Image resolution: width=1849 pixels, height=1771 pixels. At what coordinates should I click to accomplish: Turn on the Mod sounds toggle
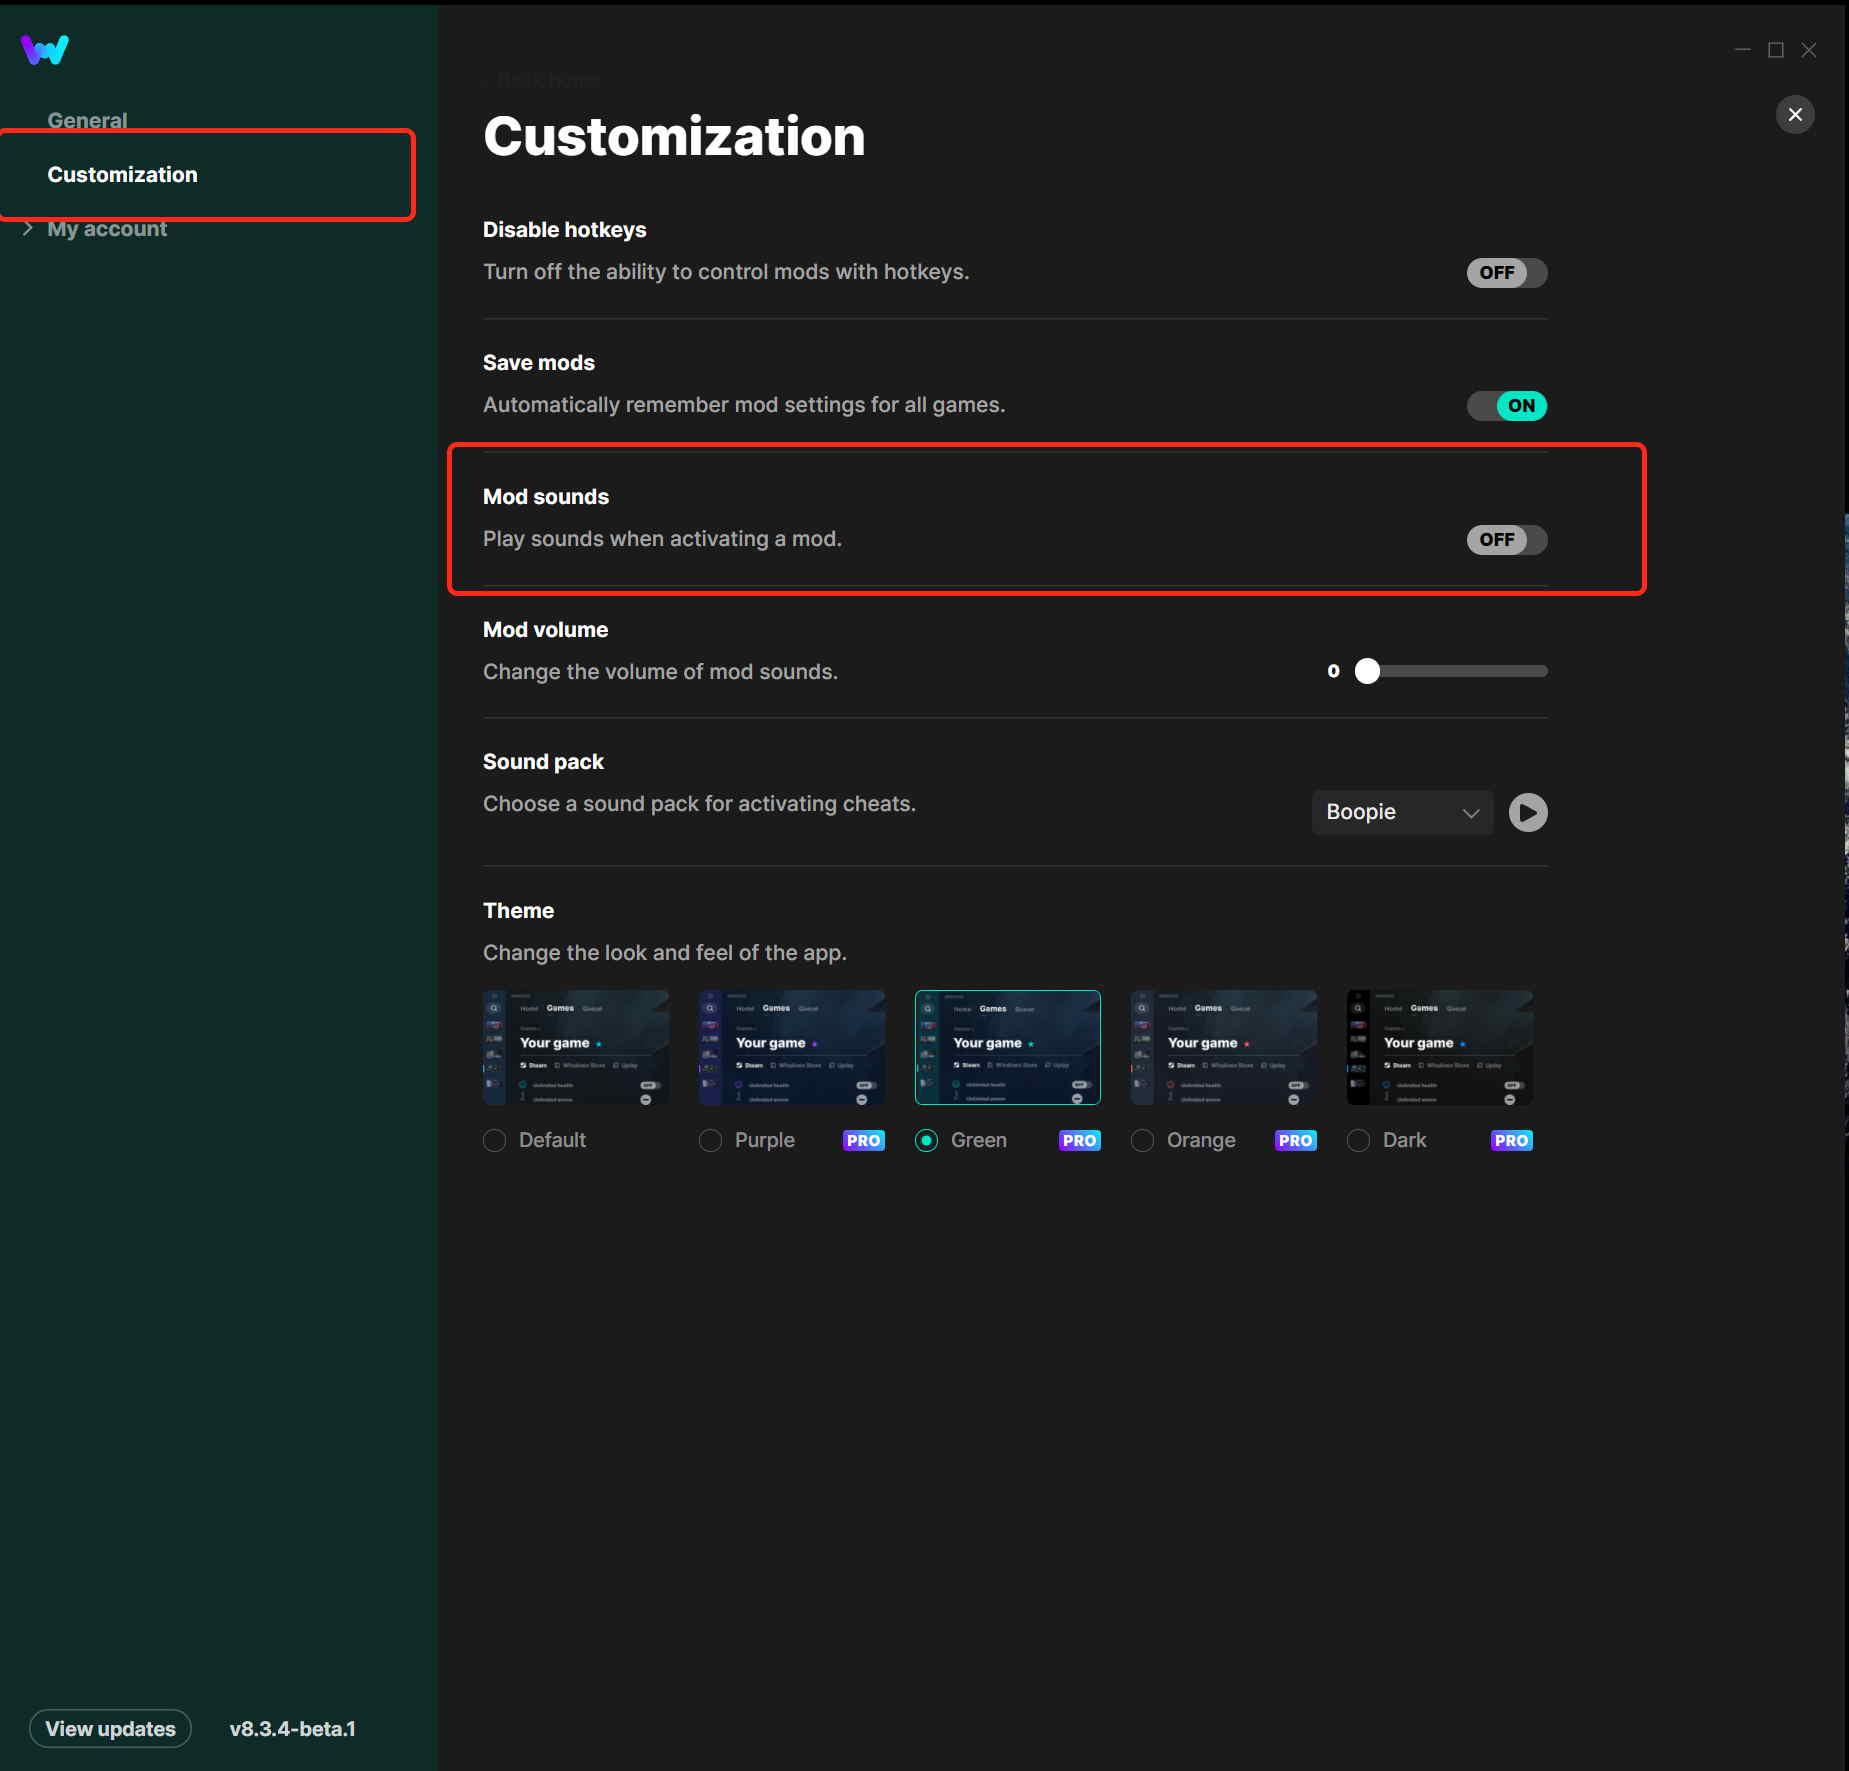[x=1506, y=540]
